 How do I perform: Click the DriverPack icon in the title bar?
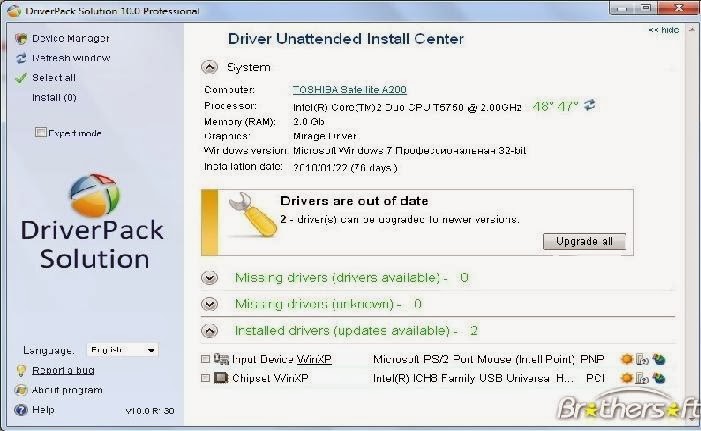tap(14, 10)
